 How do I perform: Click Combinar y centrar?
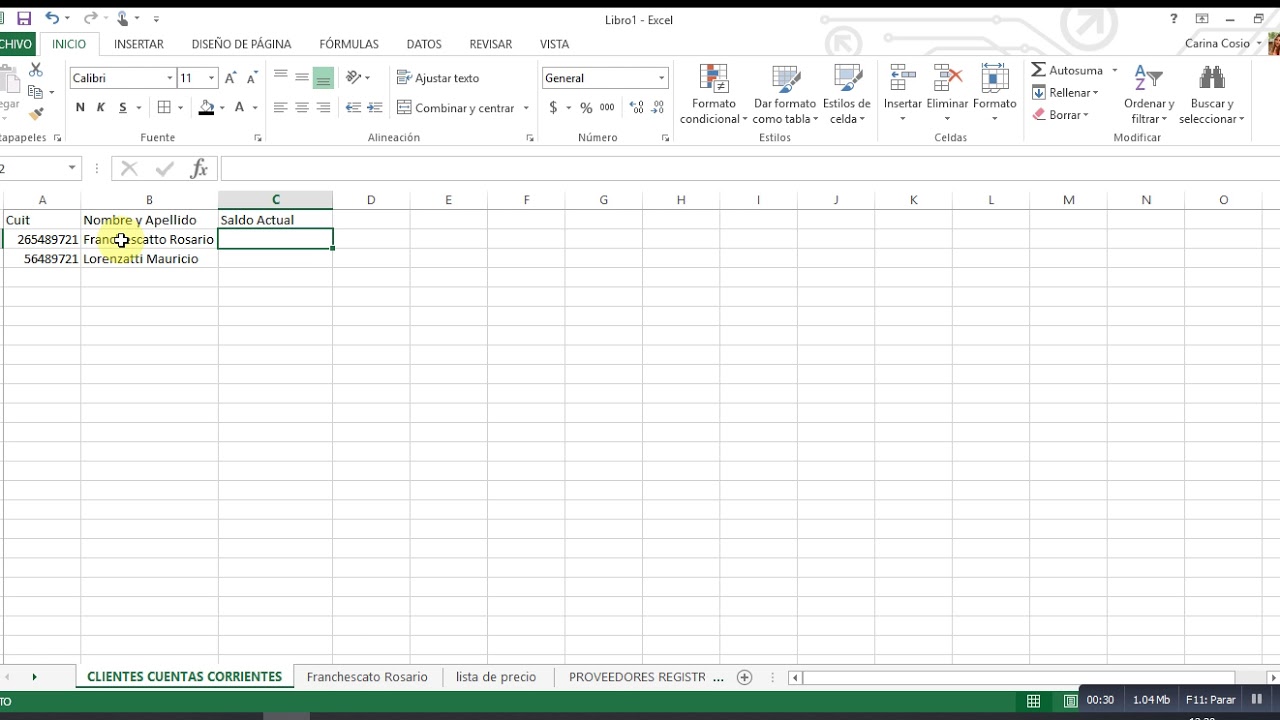pyautogui.click(x=456, y=108)
